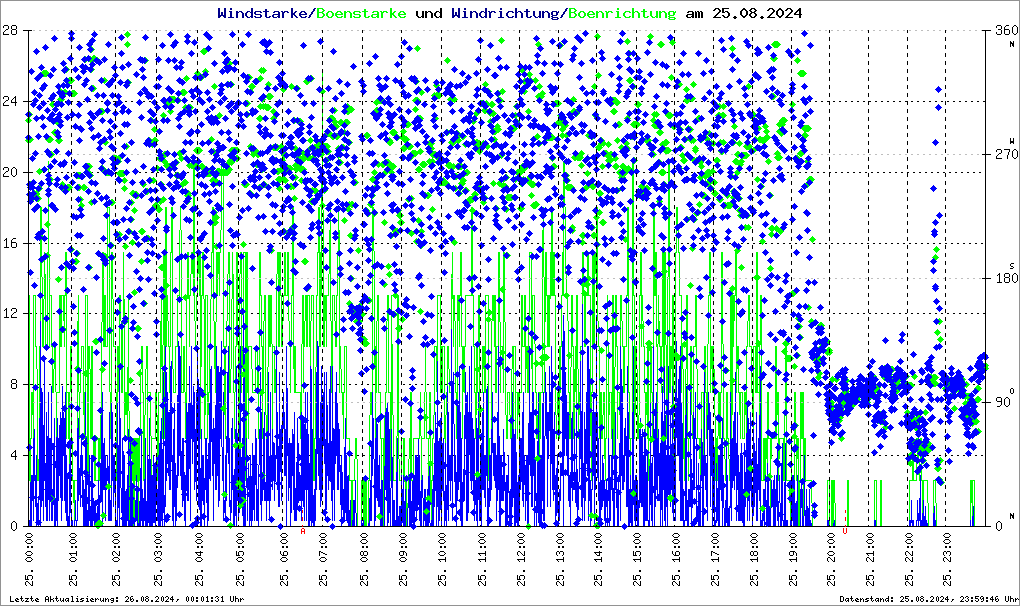Click the '180' degree label on right axis
This screenshot has width=1020, height=606.
click(1006, 279)
